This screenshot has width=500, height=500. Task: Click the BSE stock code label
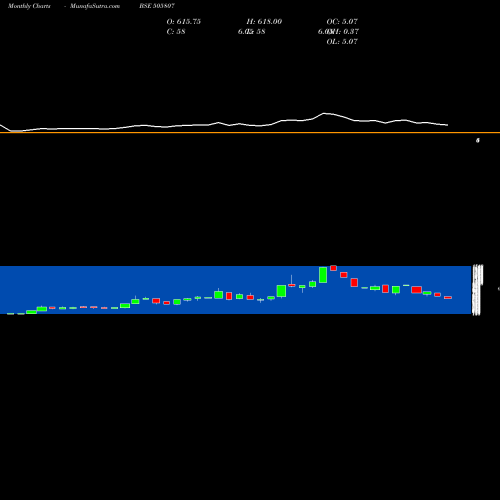tap(157, 6)
